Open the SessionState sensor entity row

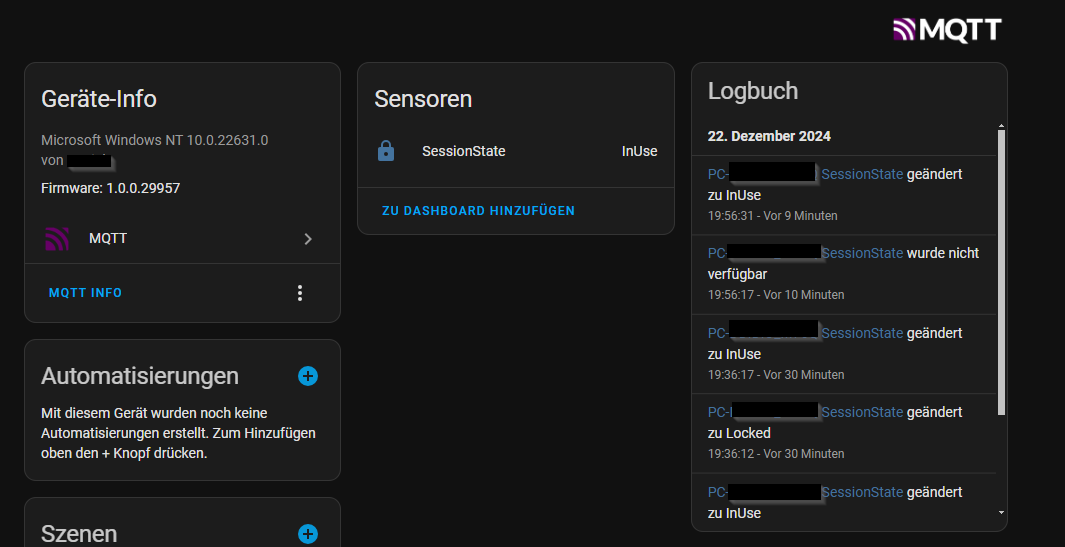pos(516,152)
